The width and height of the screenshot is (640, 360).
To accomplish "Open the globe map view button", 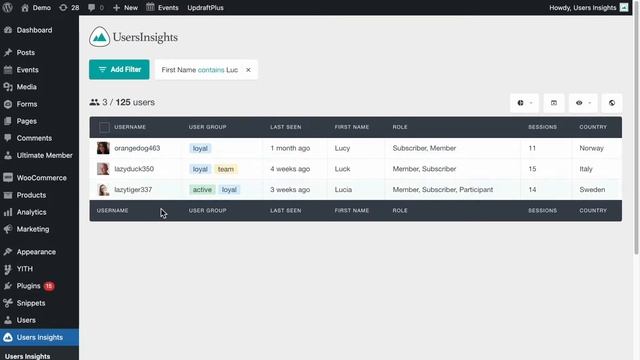I will coord(612,103).
